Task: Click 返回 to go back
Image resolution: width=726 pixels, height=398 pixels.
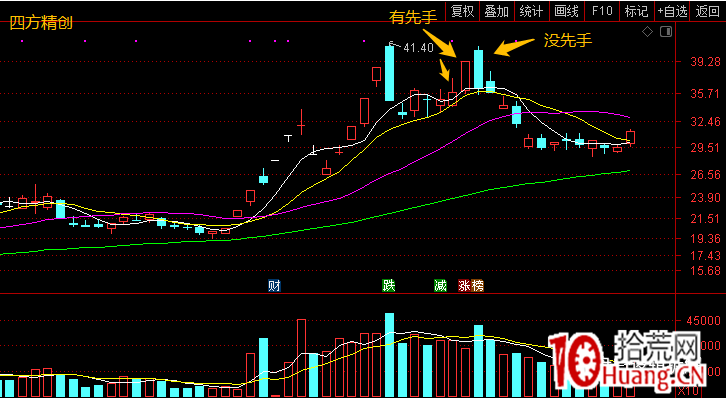Action: (x=707, y=11)
